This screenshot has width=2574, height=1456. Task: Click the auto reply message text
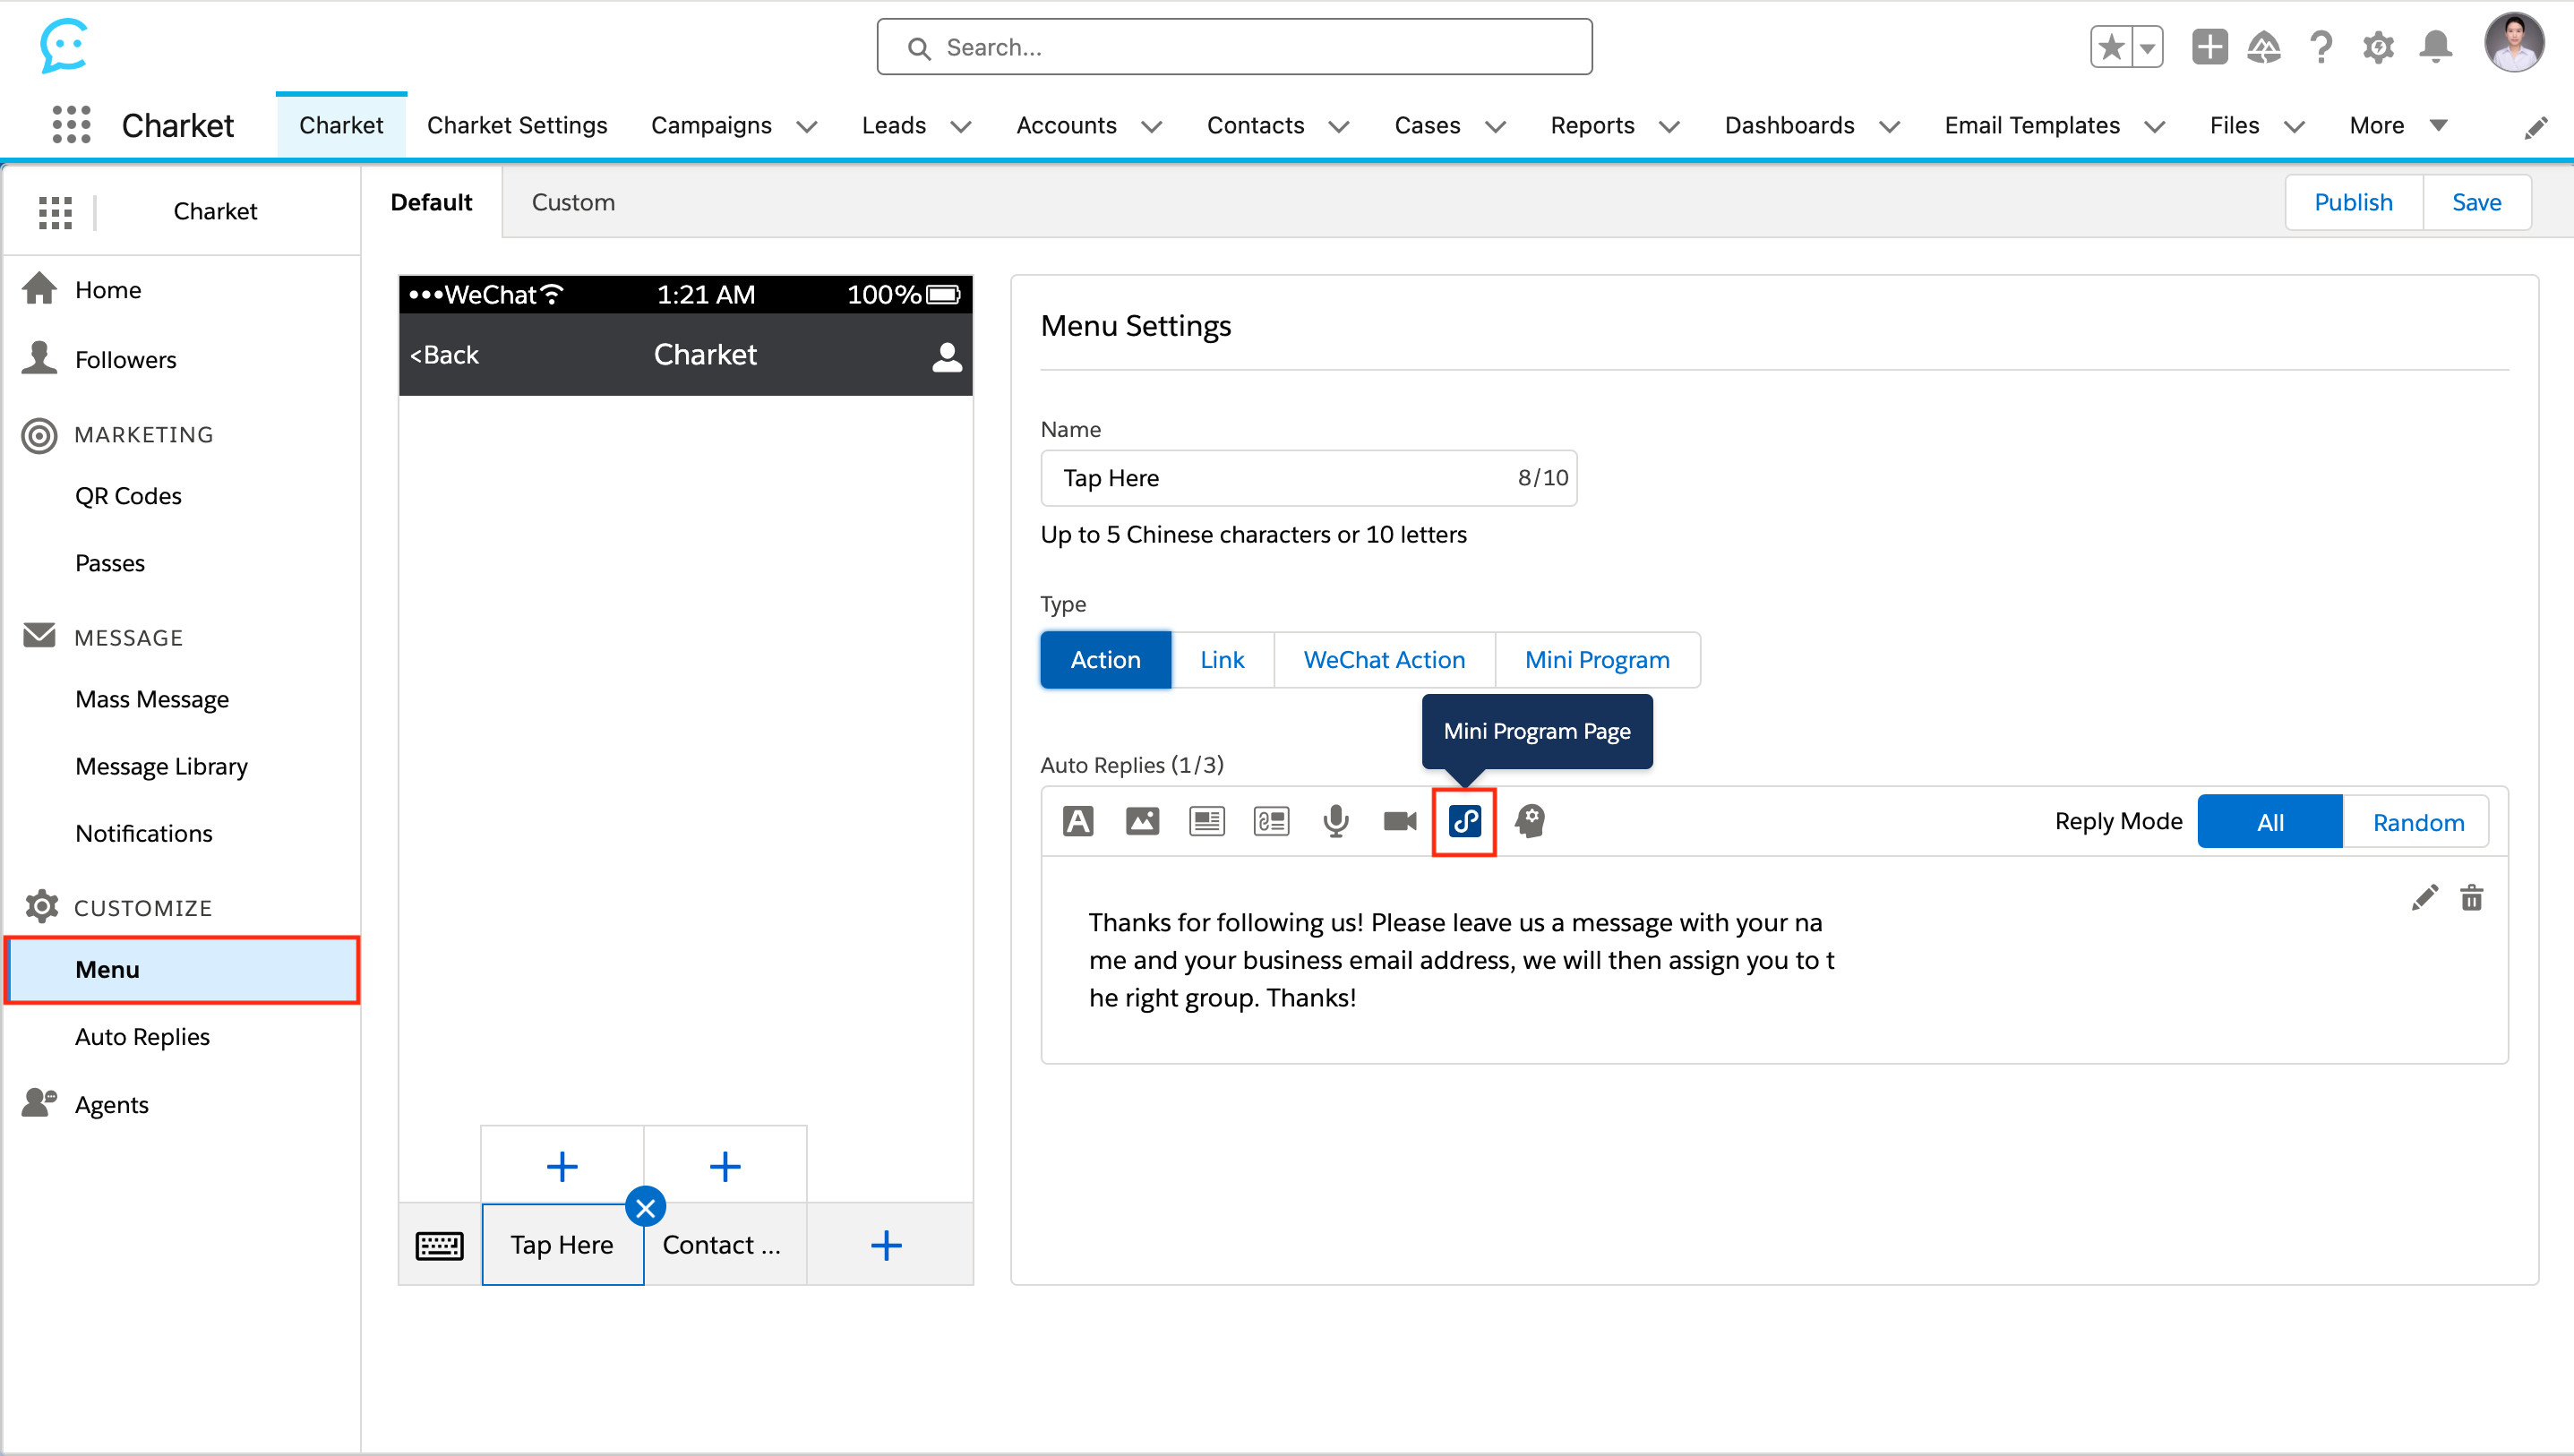point(1461,960)
